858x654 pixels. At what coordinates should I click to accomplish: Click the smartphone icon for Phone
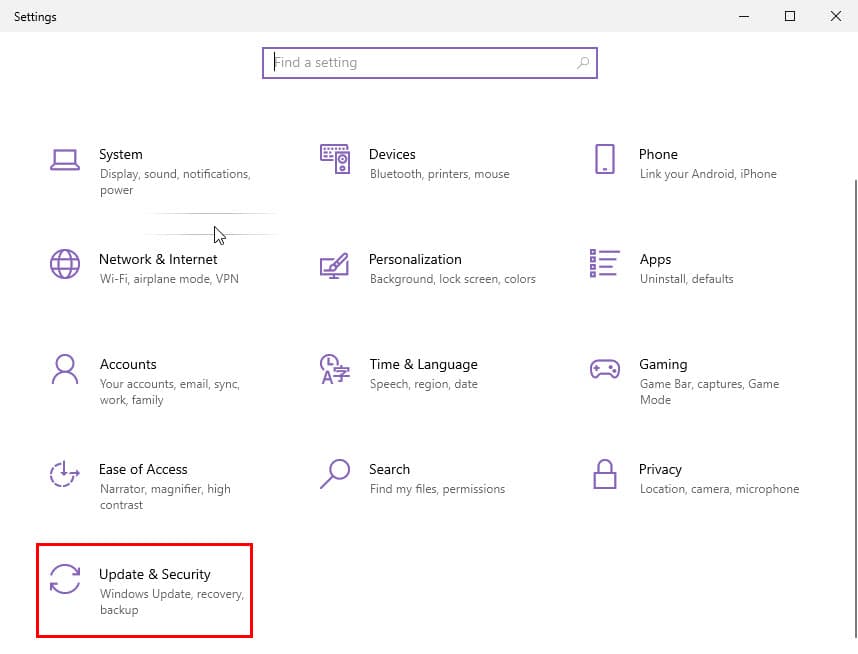tap(605, 159)
